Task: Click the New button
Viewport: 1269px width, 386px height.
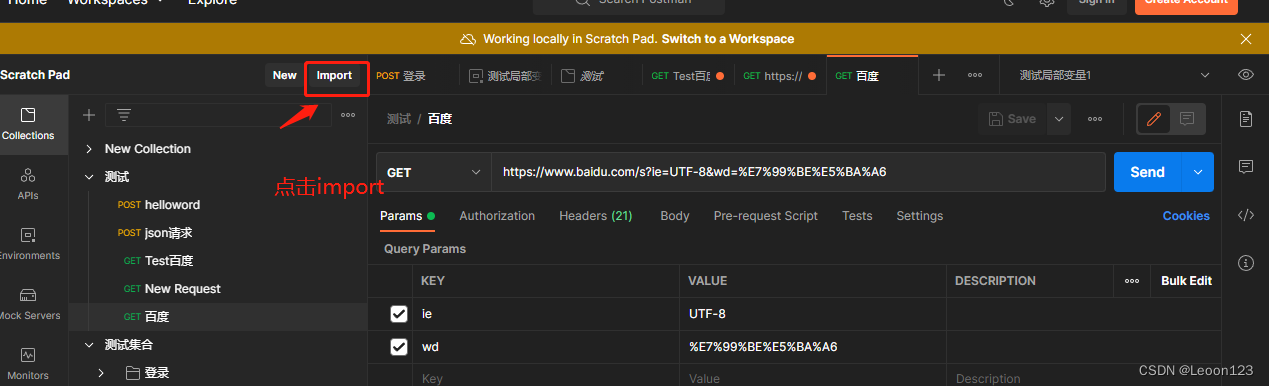Action: [285, 75]
